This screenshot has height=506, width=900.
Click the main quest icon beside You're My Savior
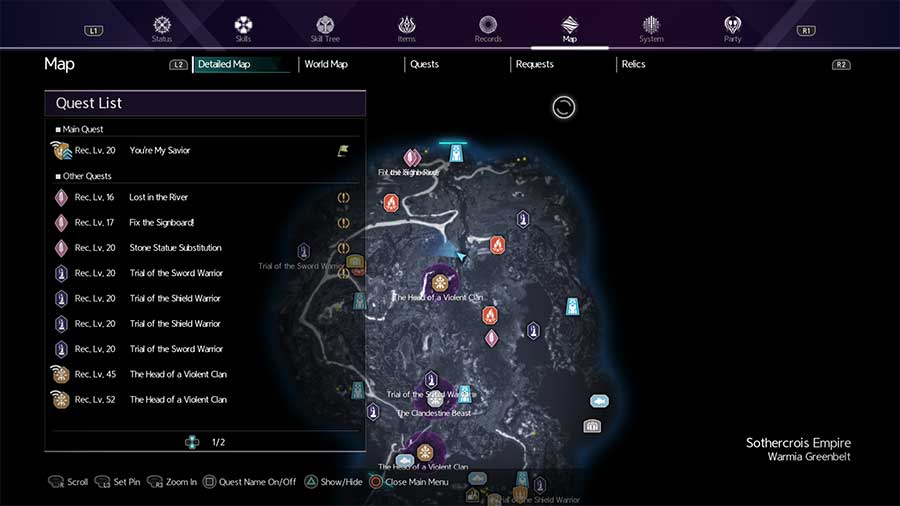coord(60,150)
